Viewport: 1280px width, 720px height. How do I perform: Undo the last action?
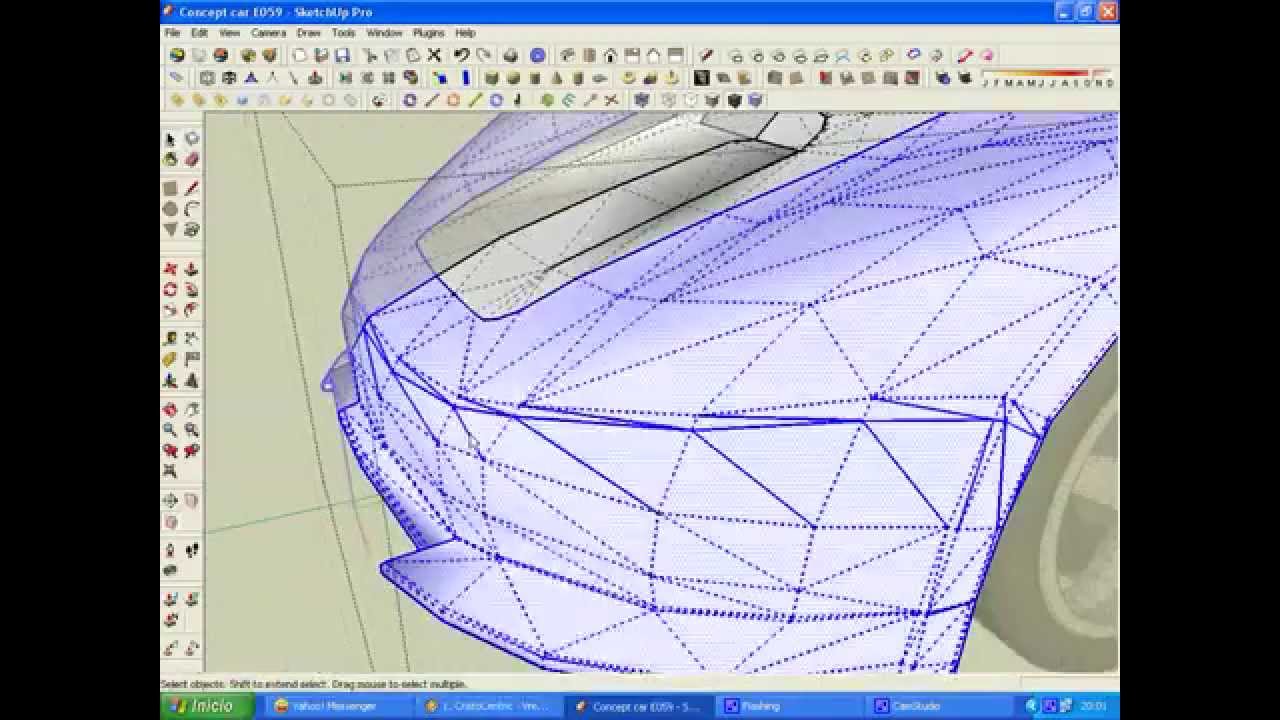(461, 56)
